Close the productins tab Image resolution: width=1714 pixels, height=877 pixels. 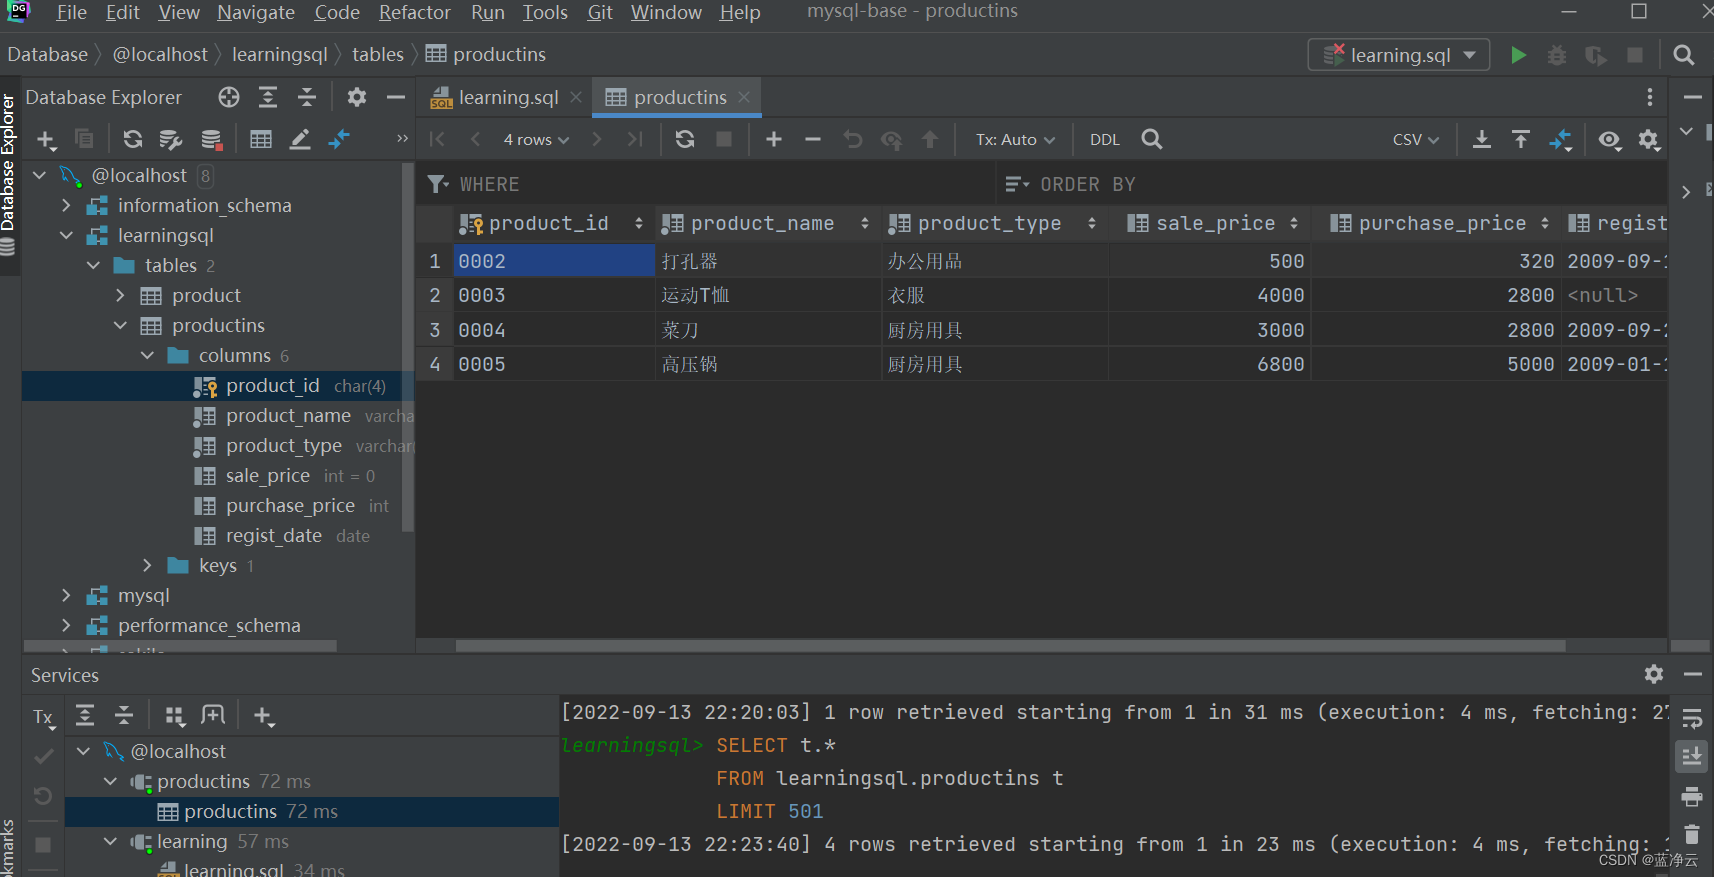point(744,97)
